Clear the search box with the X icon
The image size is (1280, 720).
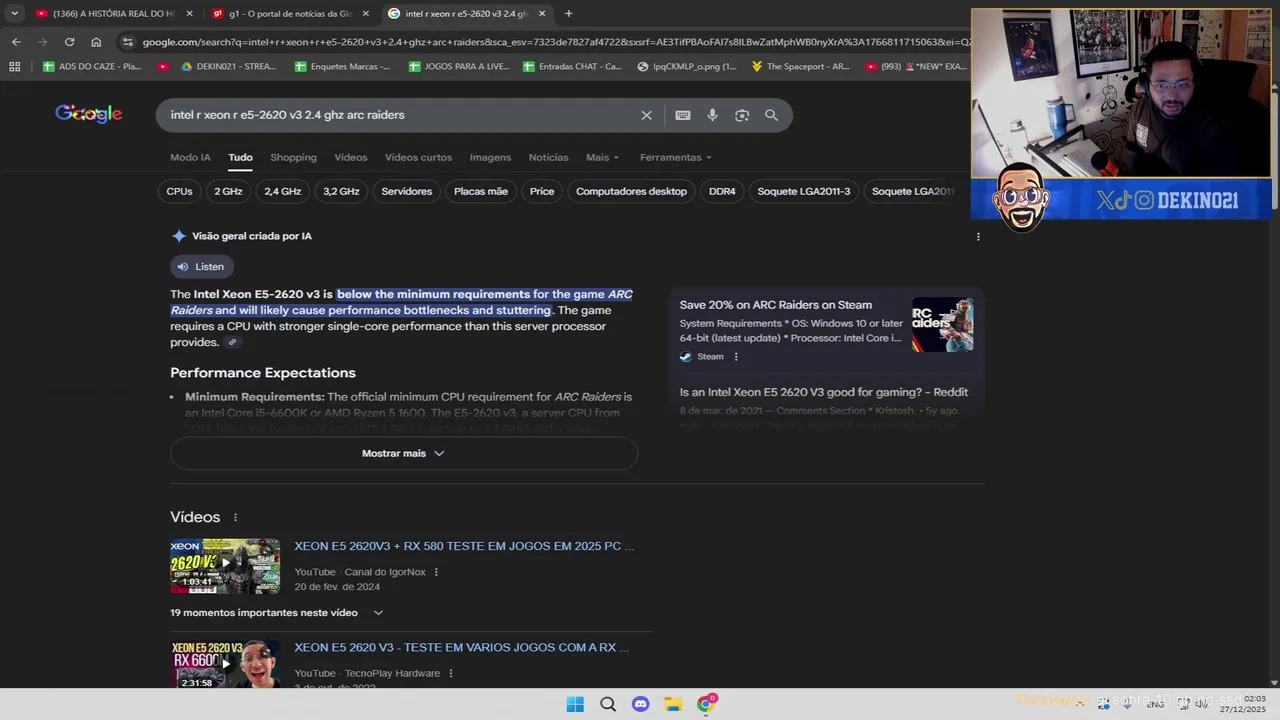pyautogui.click(x=646, y=115)
